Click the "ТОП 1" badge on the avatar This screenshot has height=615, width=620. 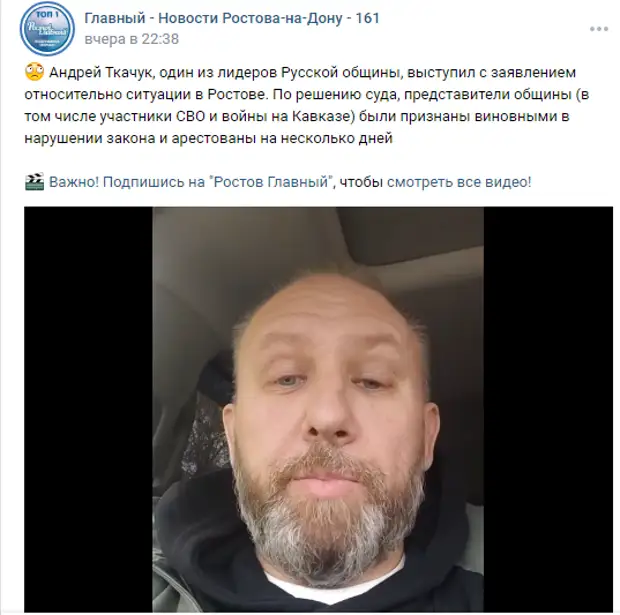coord(47,15)
